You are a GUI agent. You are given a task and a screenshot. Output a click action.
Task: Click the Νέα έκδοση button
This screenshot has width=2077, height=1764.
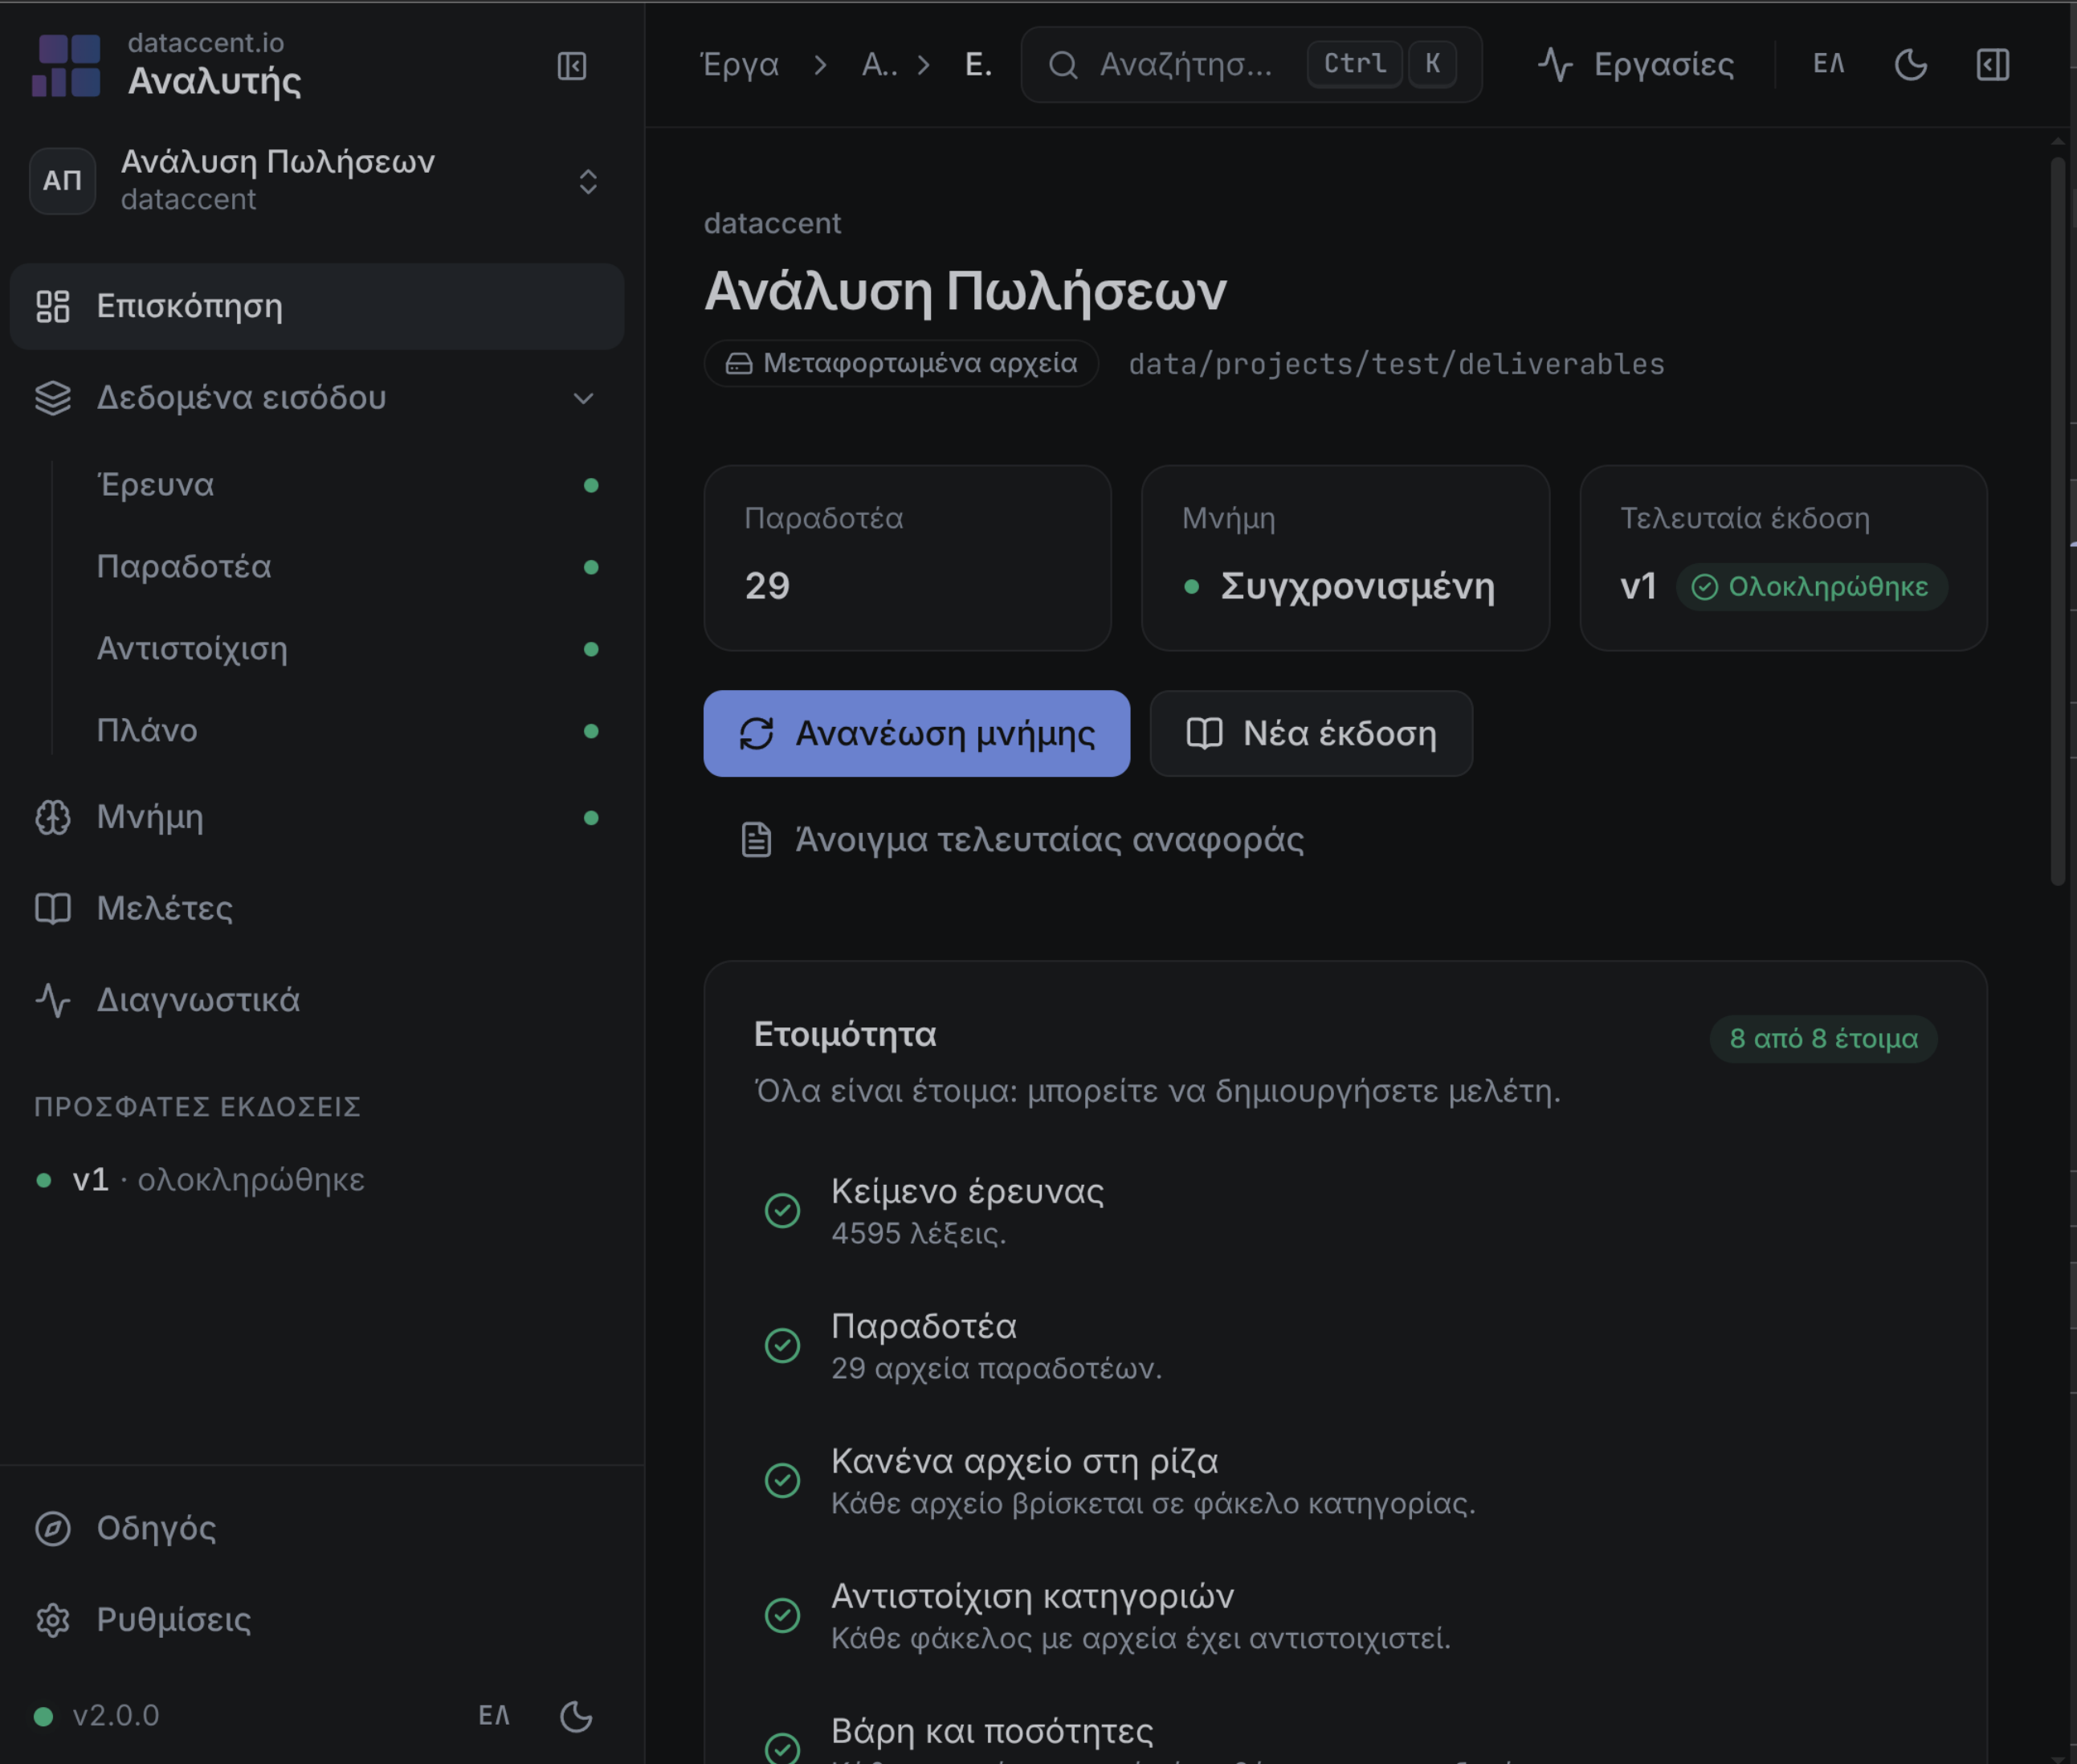tap(1311, 733)
